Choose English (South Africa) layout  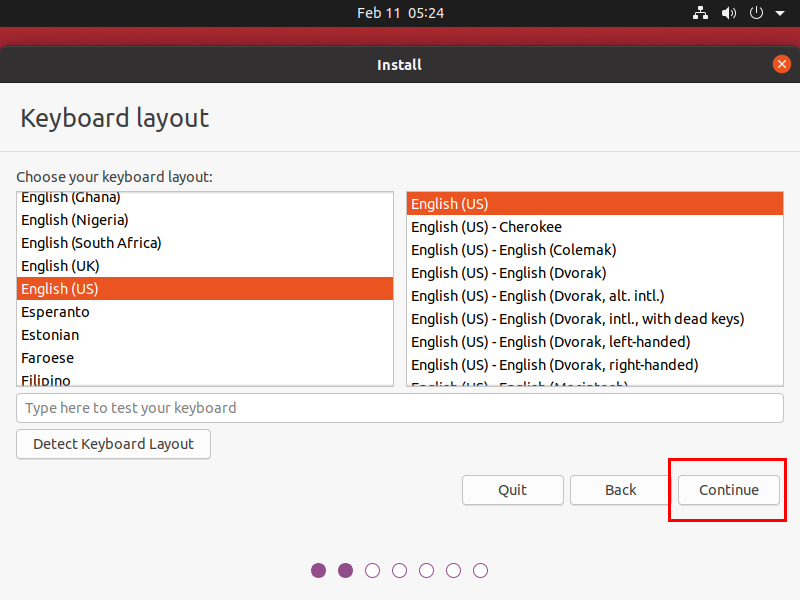point(205,243)
